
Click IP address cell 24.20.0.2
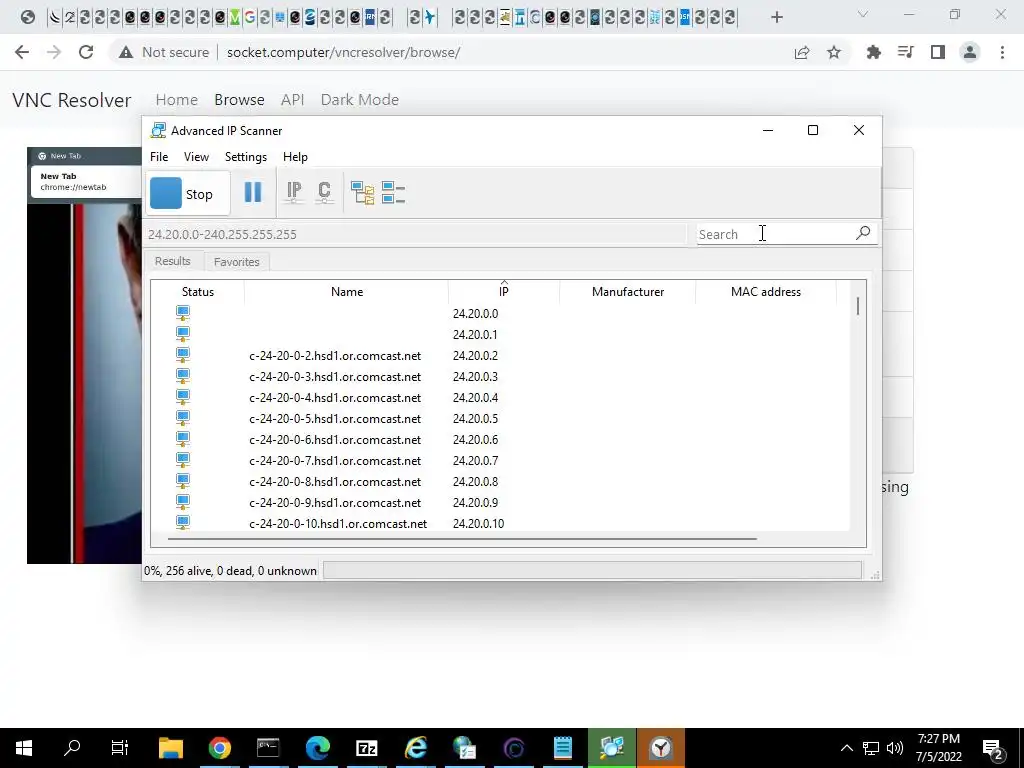pyautogui.click(x=475, y=355)
